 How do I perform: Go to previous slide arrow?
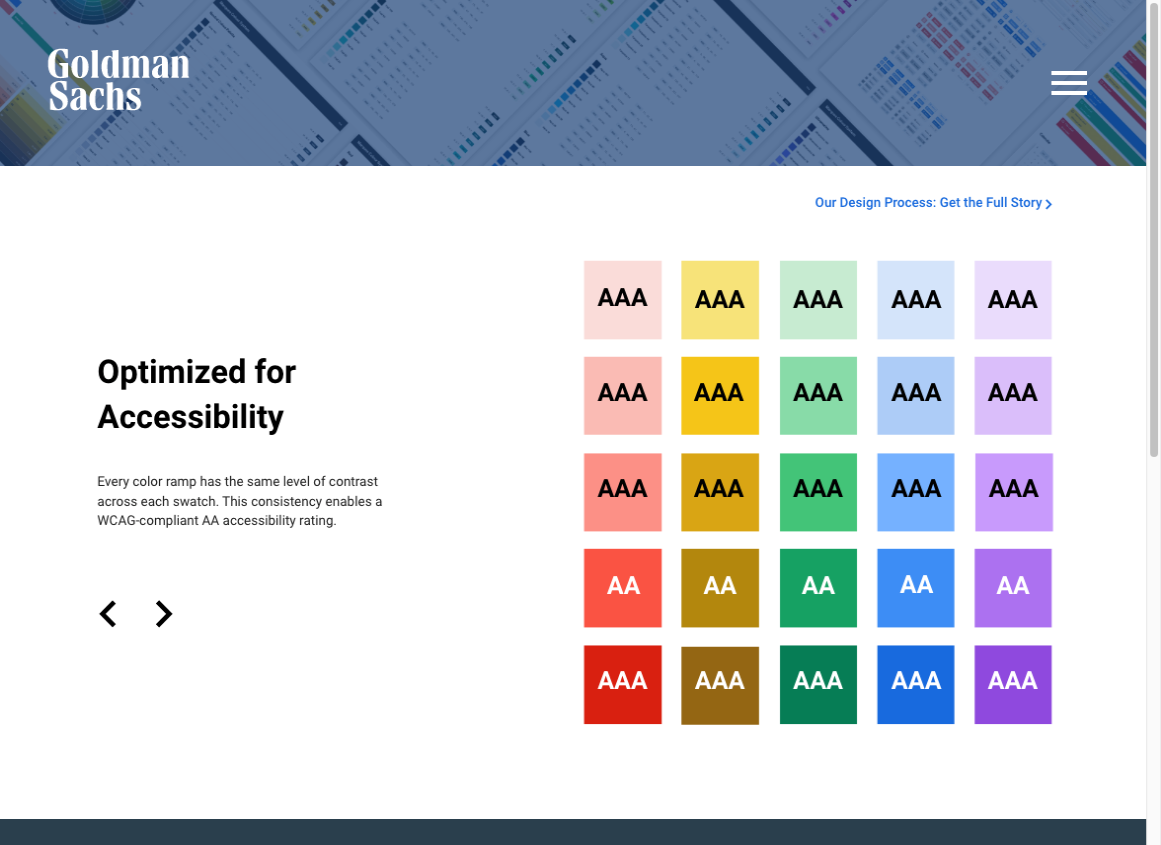coord(108,614)
